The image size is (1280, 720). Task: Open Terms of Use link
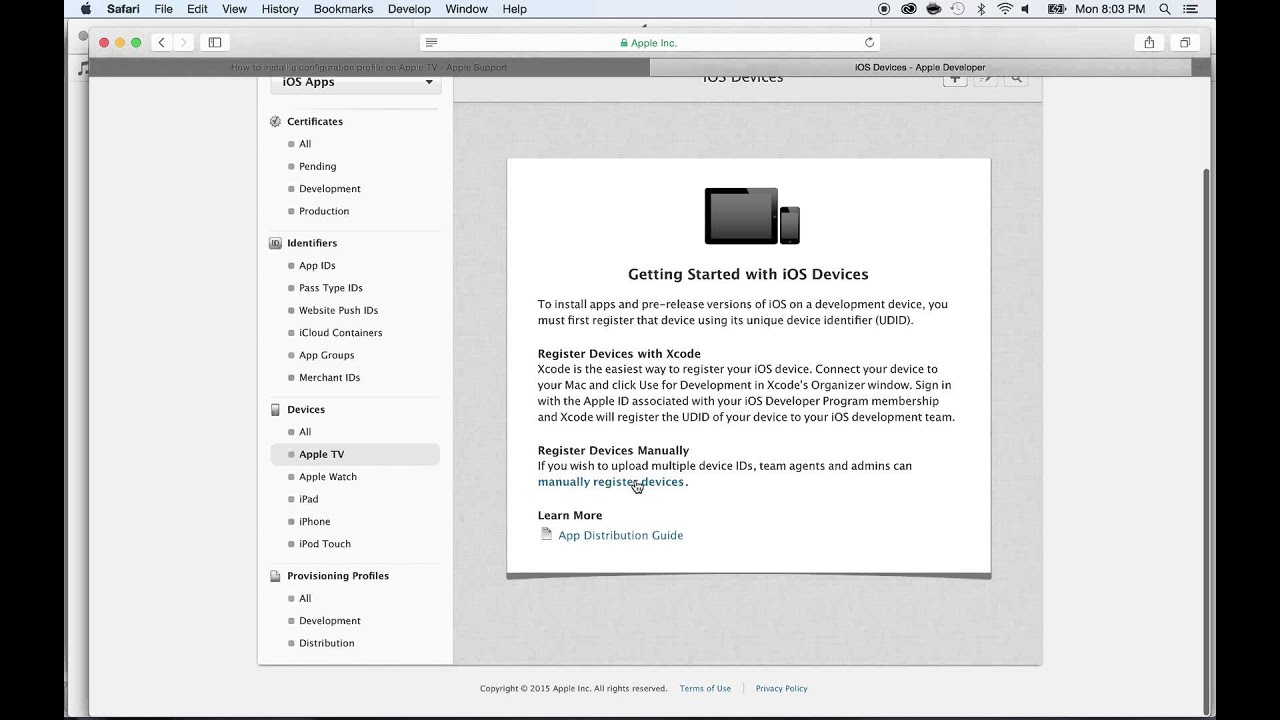[x=705, y=688]
